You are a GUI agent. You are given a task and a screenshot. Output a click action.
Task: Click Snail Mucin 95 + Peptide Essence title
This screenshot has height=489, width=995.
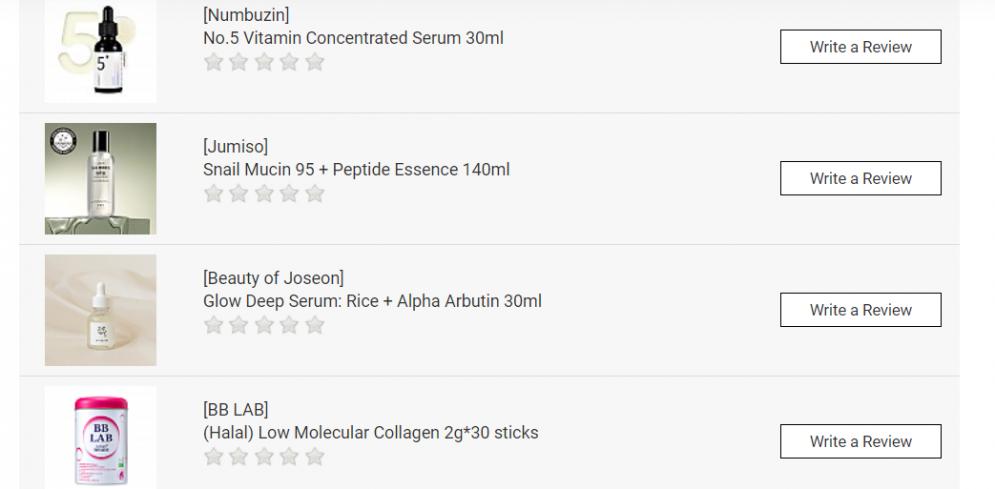[356, 169]
